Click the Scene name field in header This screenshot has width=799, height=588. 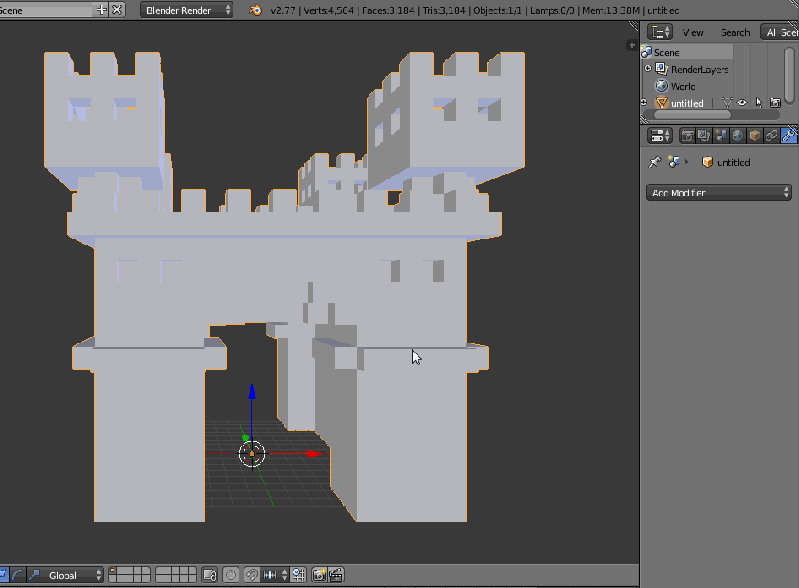click(47, 10)
